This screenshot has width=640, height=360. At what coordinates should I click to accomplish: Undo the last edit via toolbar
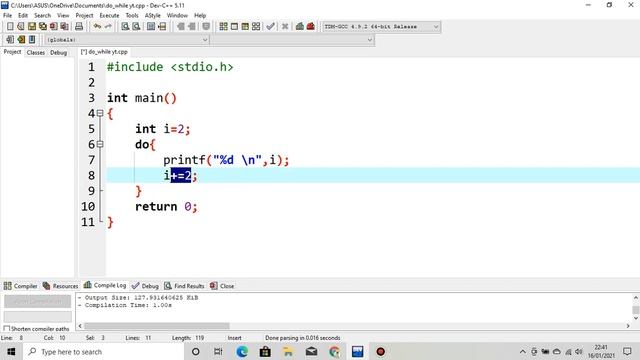[x=97, y=27]
